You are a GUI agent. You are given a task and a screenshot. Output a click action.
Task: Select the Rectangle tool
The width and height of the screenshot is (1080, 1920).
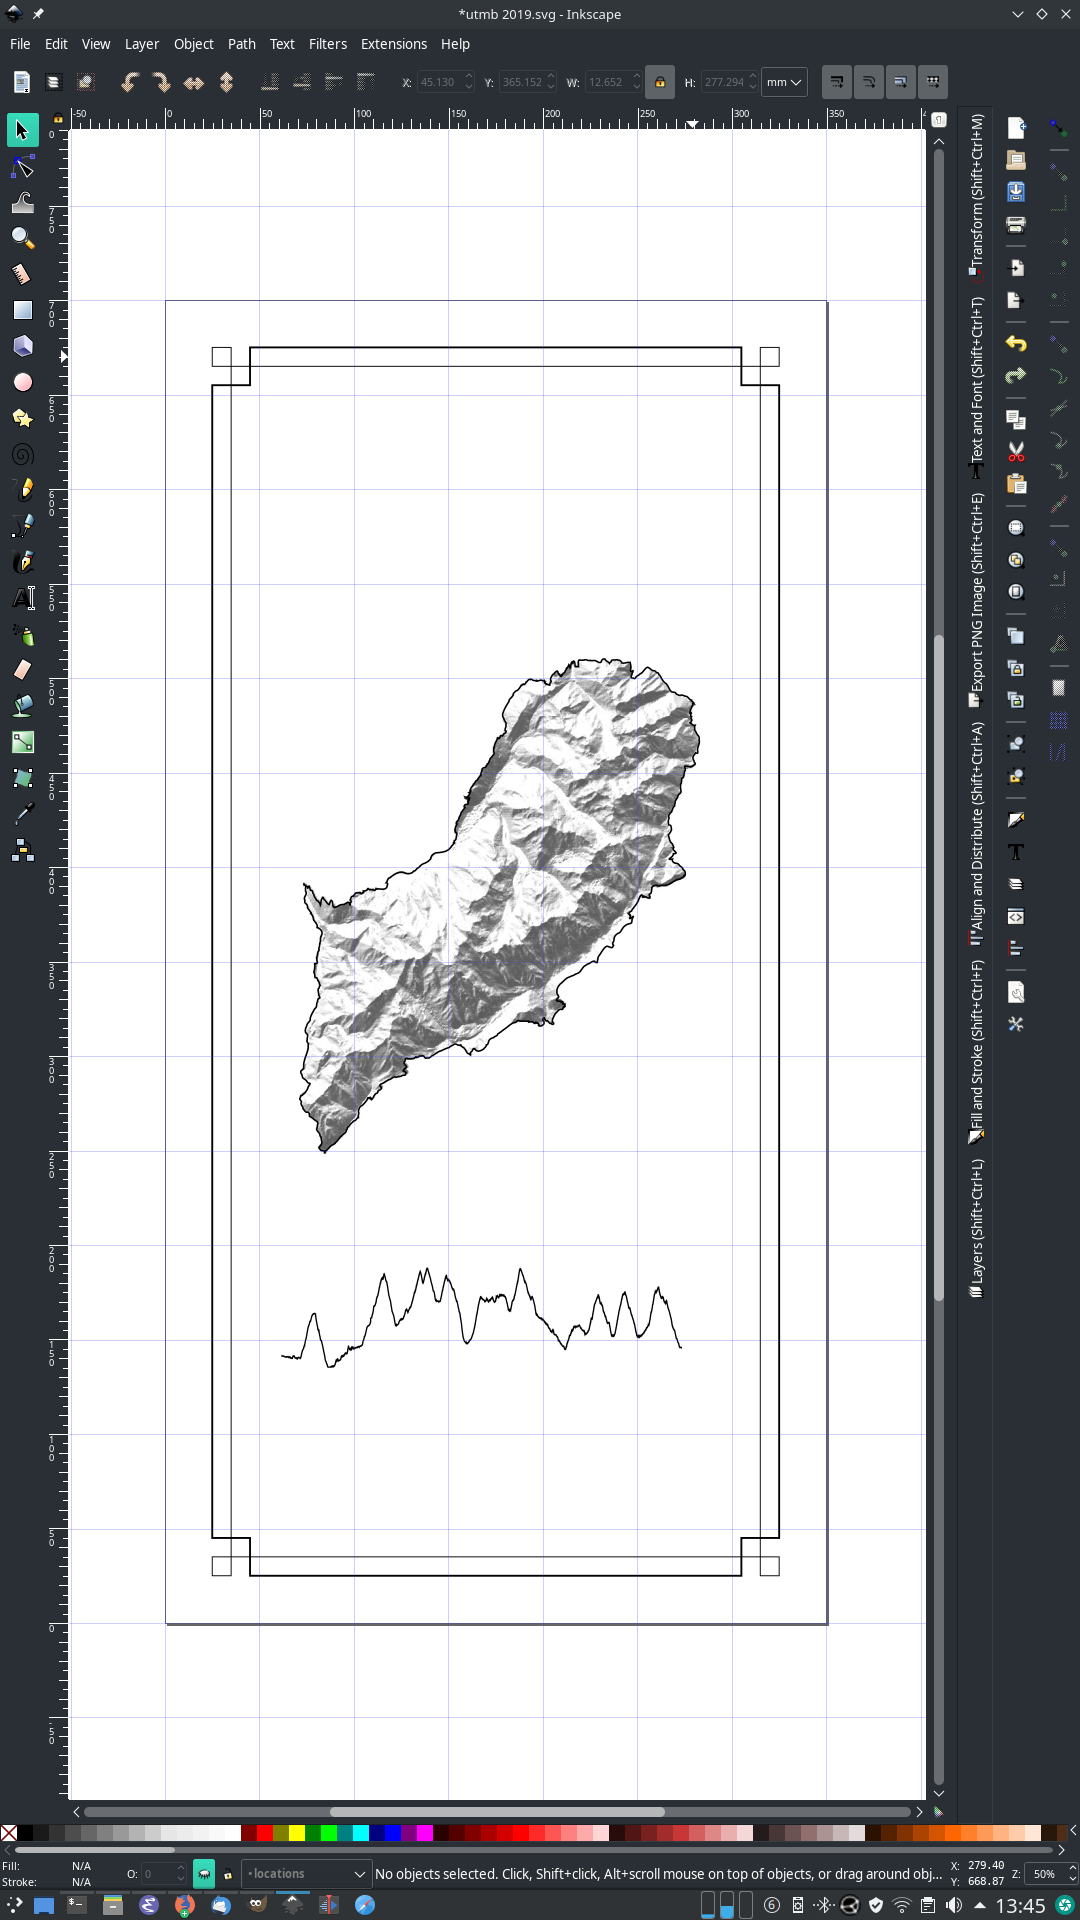[x=22, y=310]
